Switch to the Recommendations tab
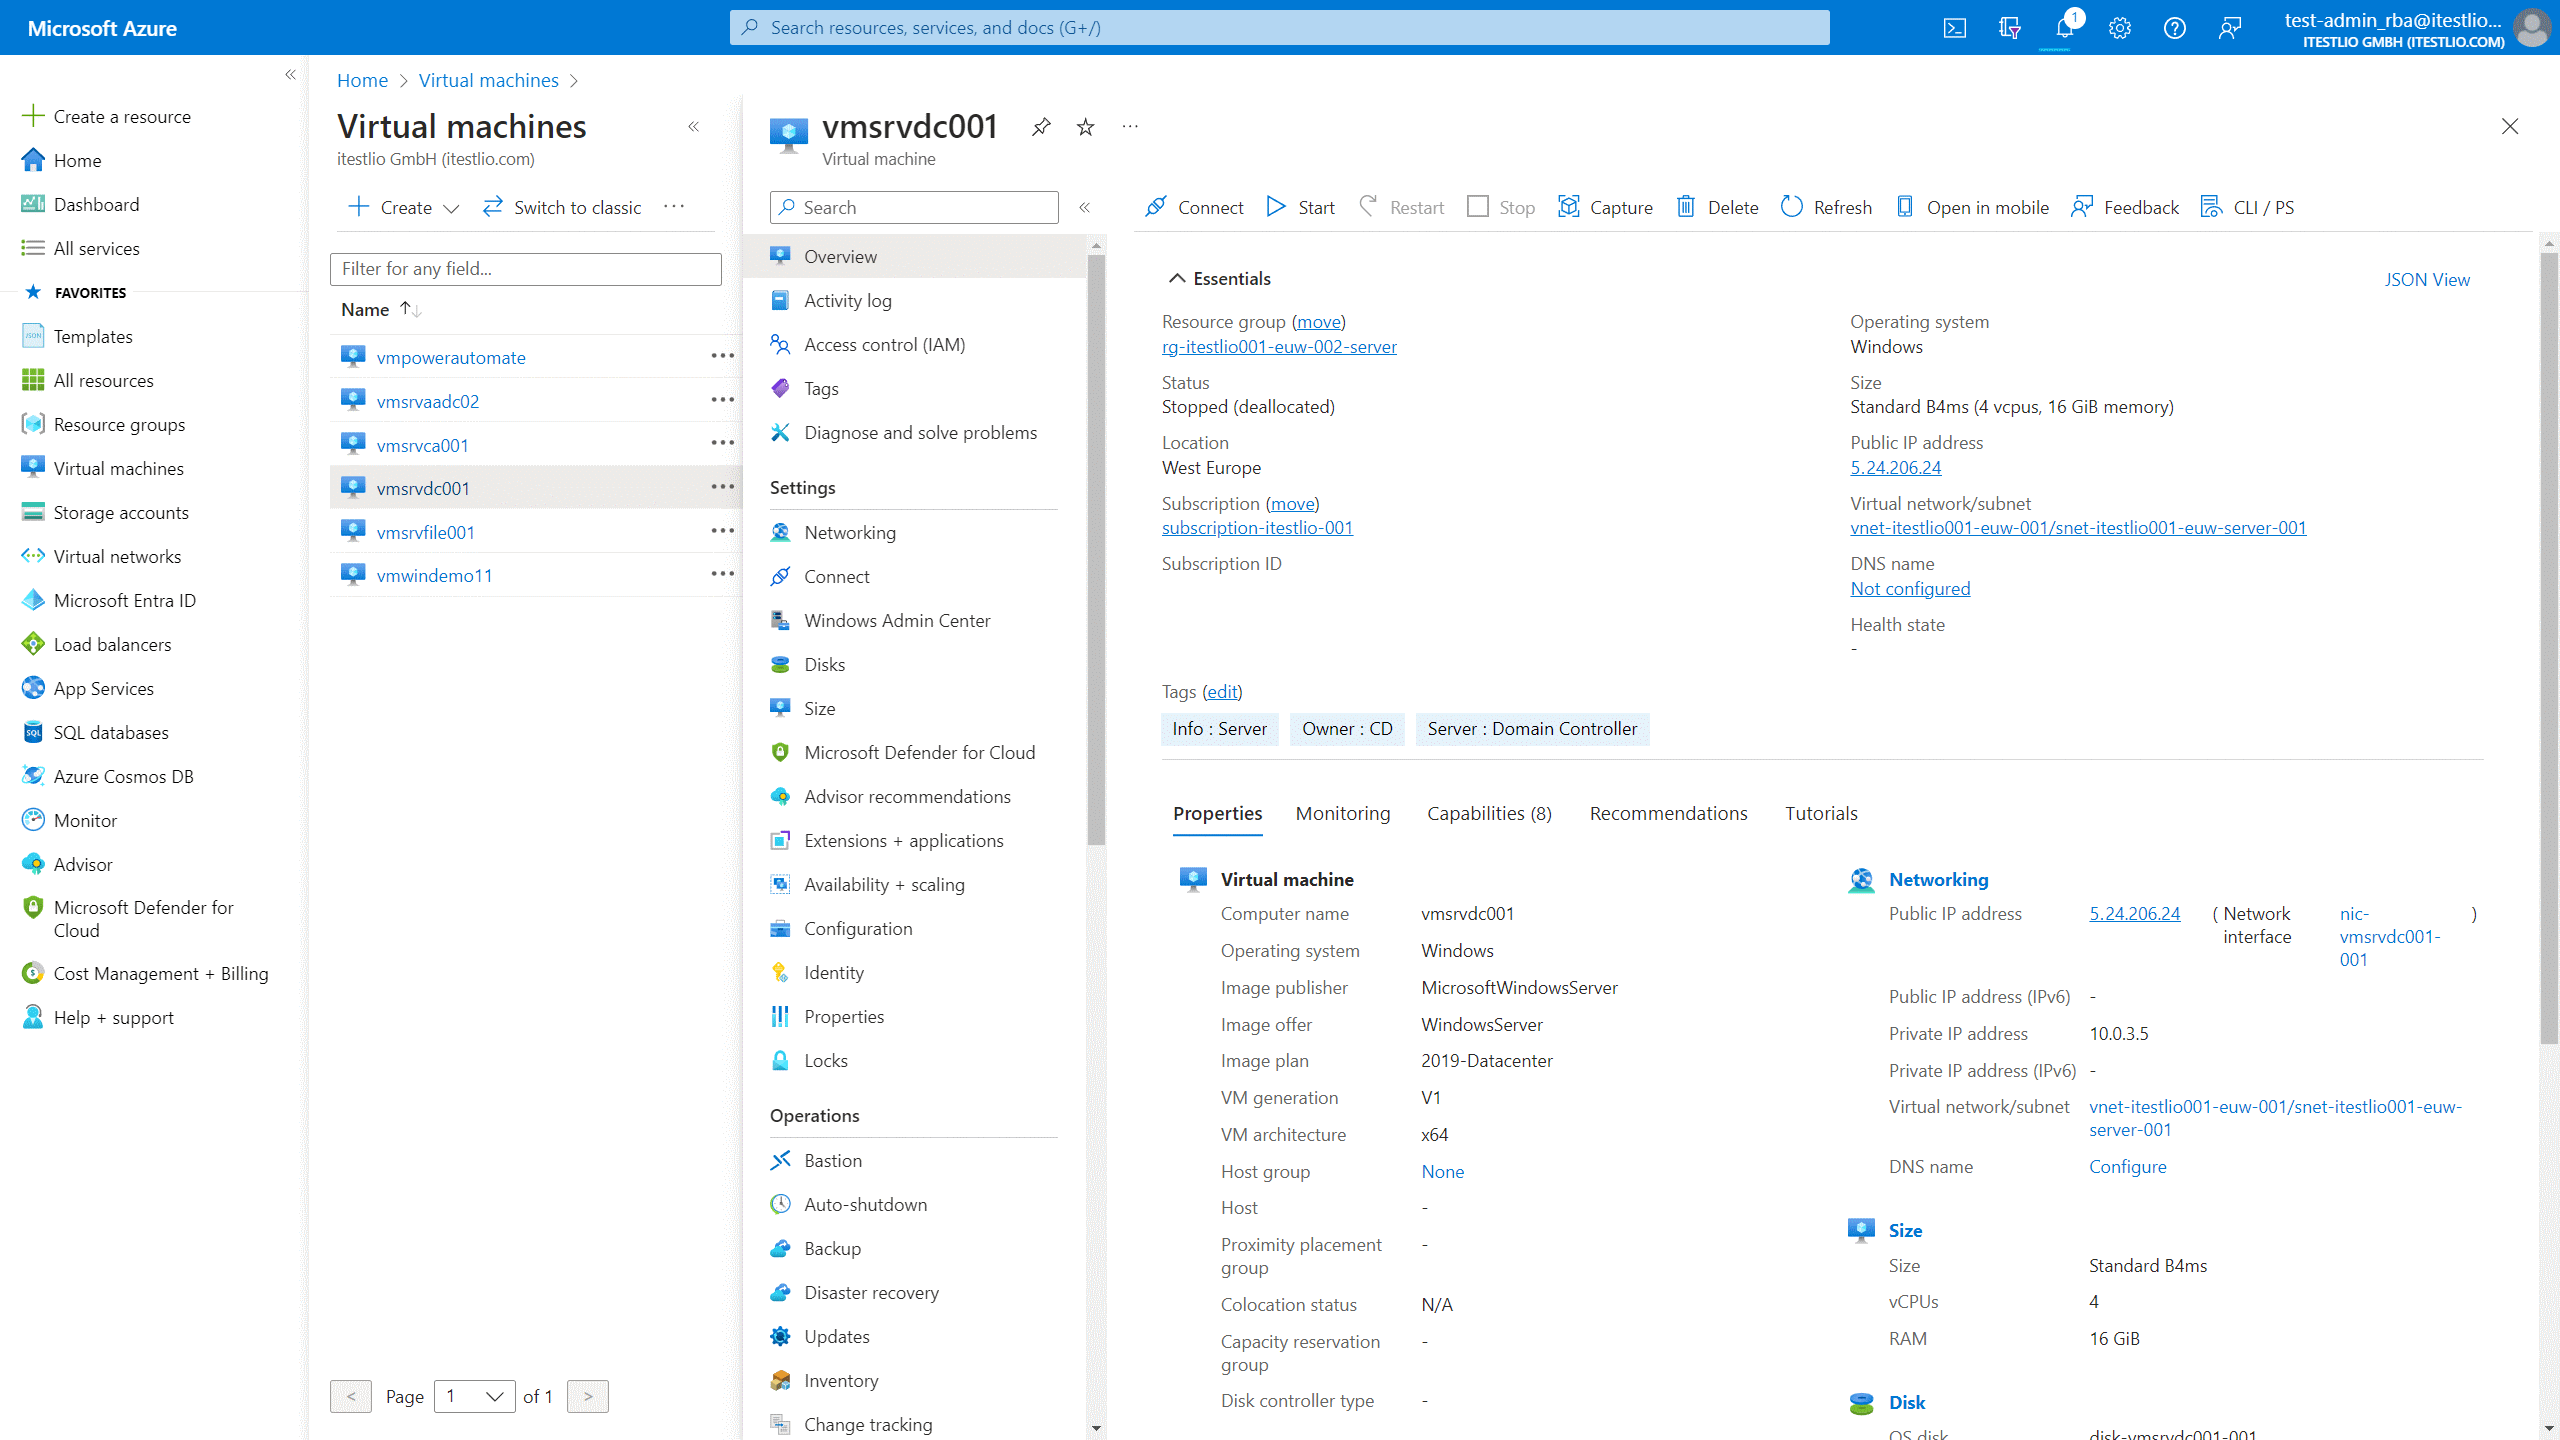Viewport: 2560px width, 1440px height. [x=1668, y=813]
